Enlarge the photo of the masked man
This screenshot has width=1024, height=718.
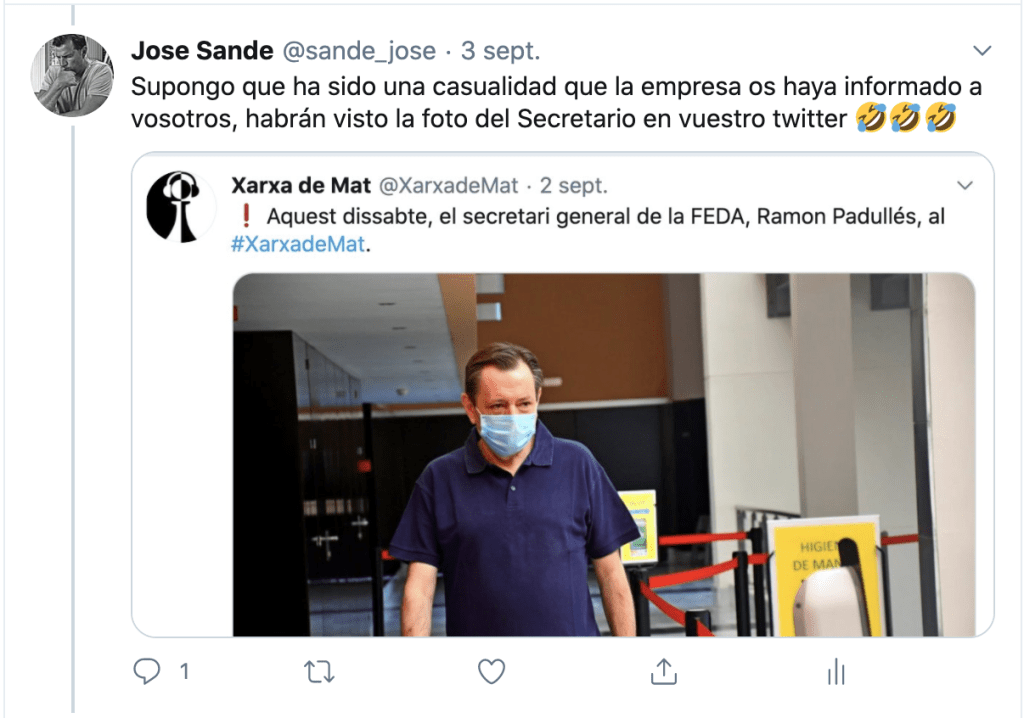tap(604, 455)
